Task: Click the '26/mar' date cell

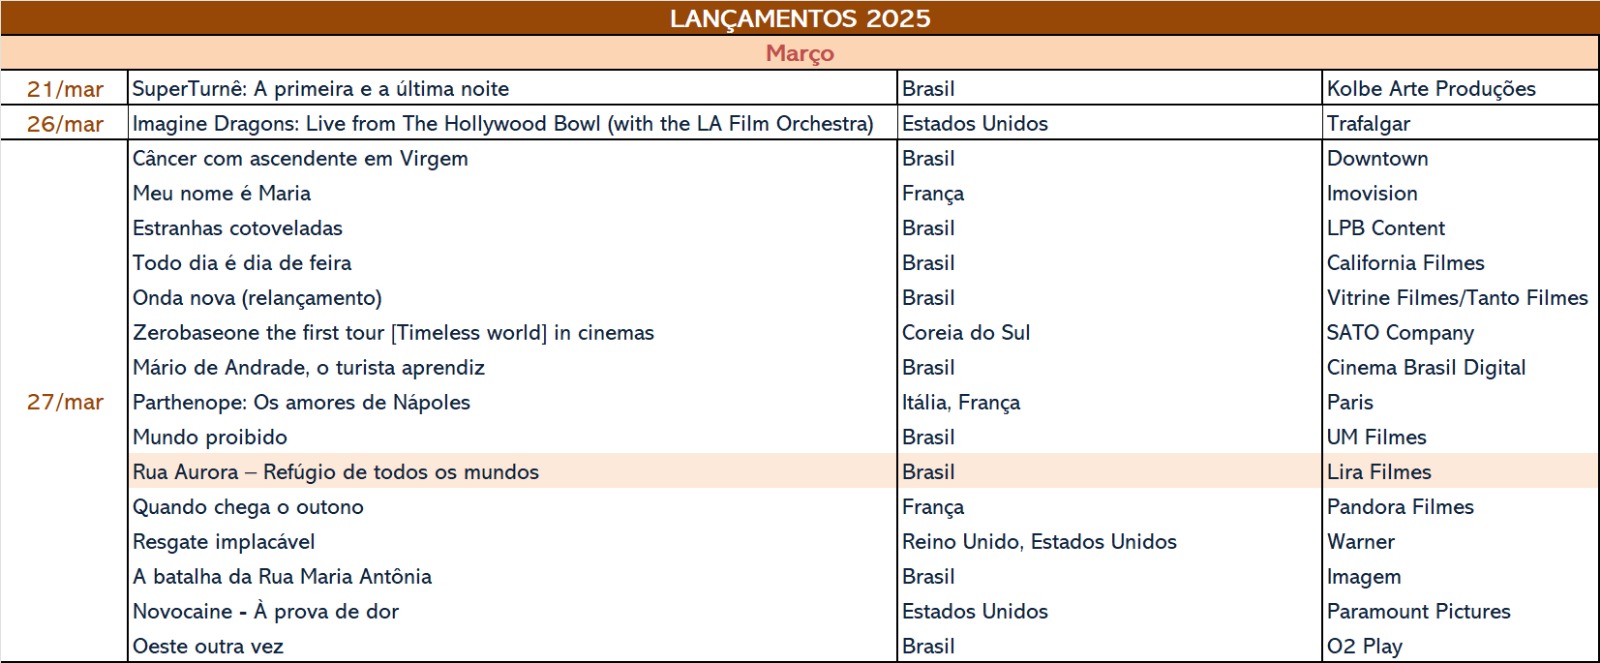Action: pos(65,124)
